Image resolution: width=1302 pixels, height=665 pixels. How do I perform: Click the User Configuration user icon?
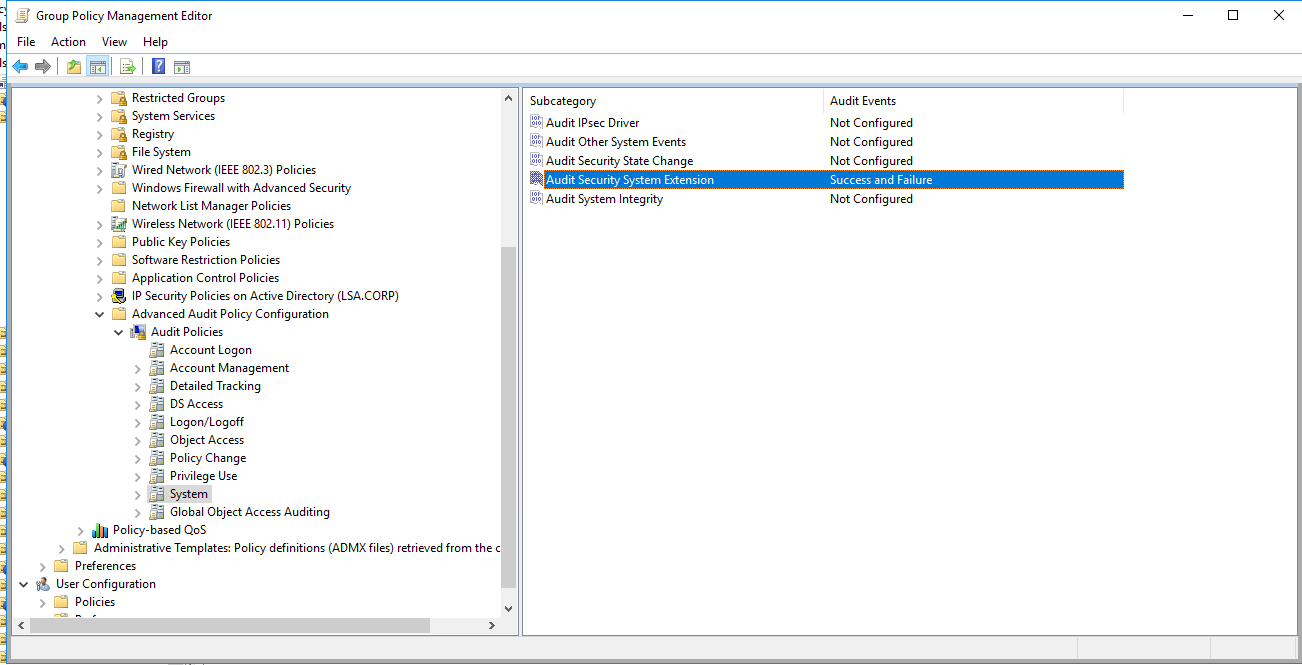tap(43, 584)
